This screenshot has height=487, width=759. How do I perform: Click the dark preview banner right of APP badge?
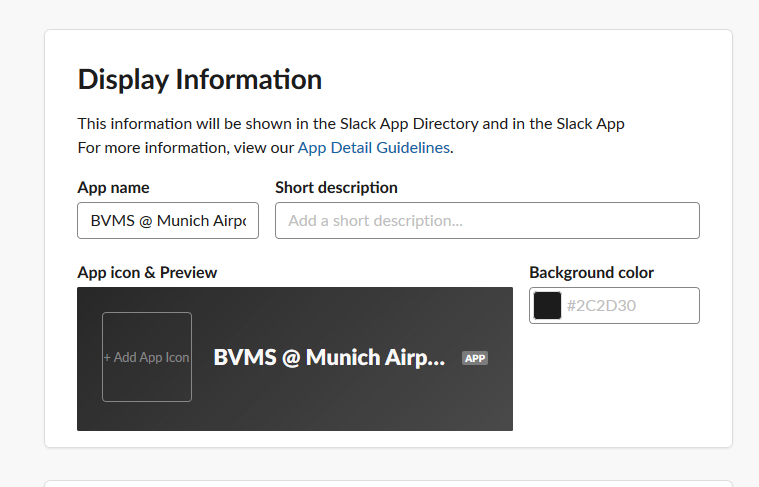click(500, 400)
